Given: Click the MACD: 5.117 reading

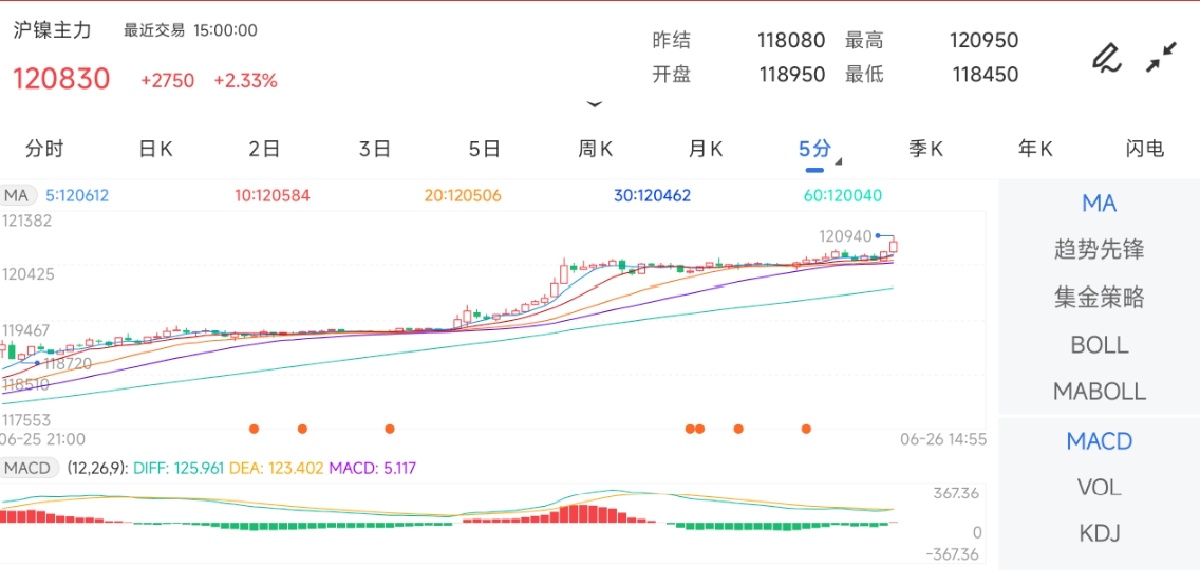Looking at the screenshot, I should (x=372, y=467).
